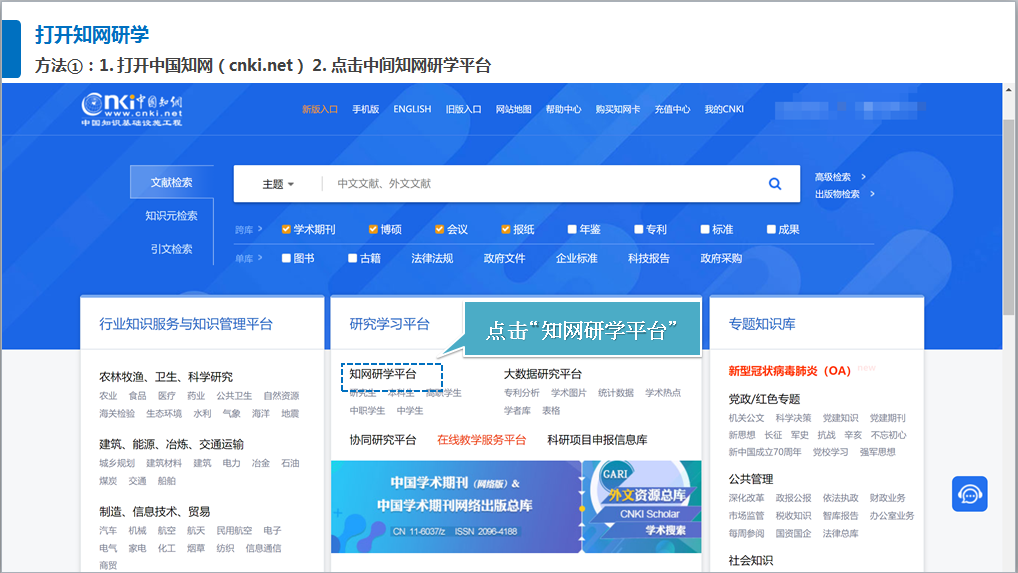
Task: Click the search input field
Action: [x=545, y=184]
